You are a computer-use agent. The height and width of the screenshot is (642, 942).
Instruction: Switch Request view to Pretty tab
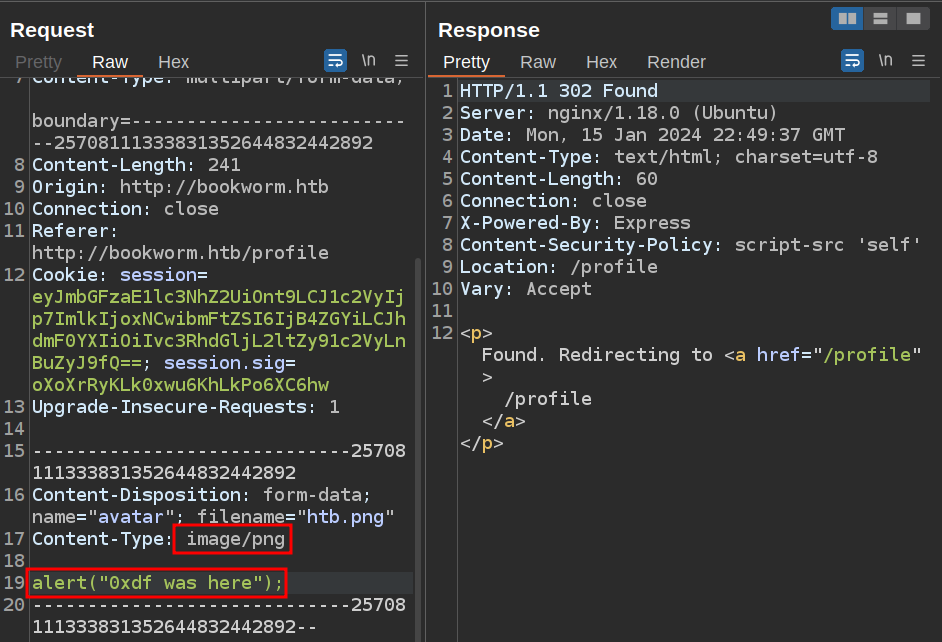point(38,62)
